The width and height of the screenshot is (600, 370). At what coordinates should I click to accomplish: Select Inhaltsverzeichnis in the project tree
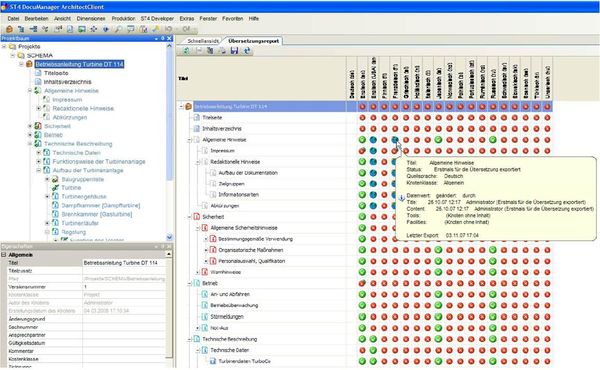click(67, 82)
